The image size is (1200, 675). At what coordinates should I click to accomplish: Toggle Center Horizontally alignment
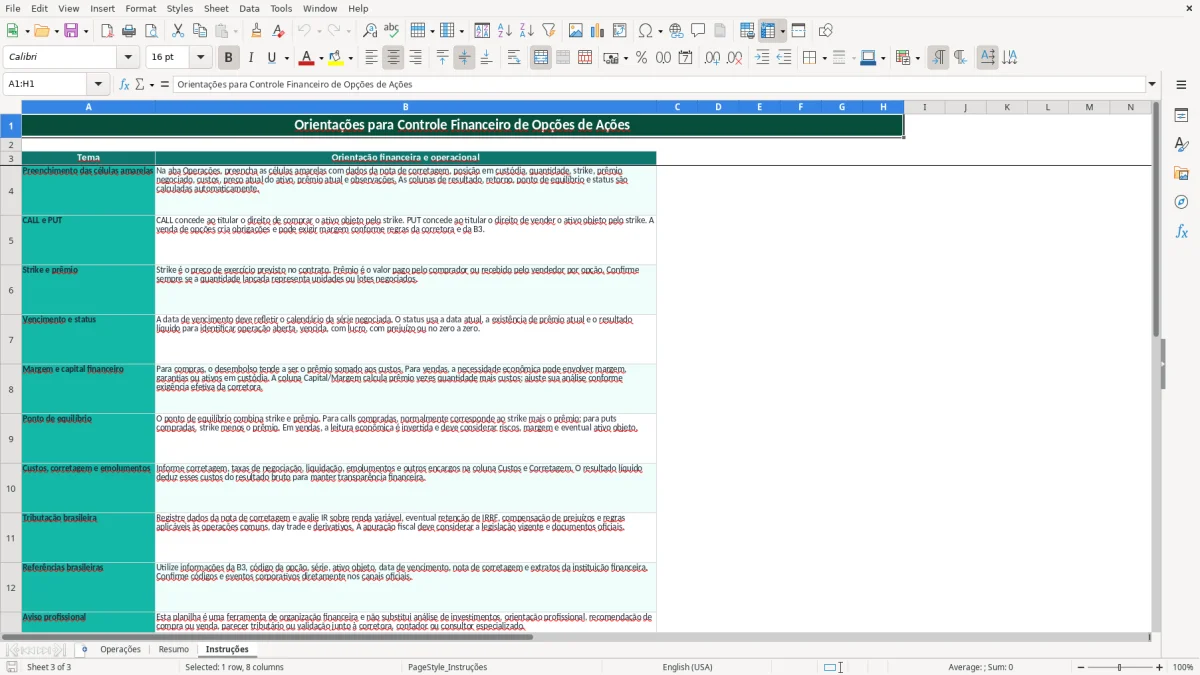coord(393,58)
